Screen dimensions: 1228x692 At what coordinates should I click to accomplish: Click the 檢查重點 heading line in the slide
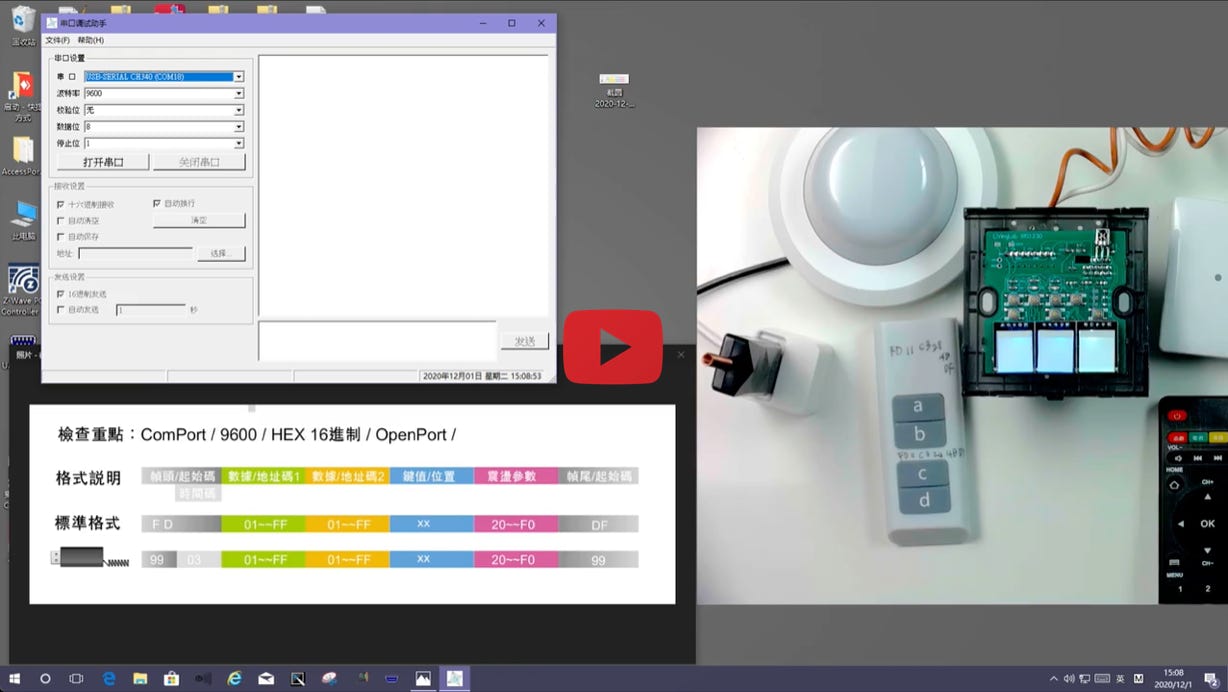tap(257, 435)
